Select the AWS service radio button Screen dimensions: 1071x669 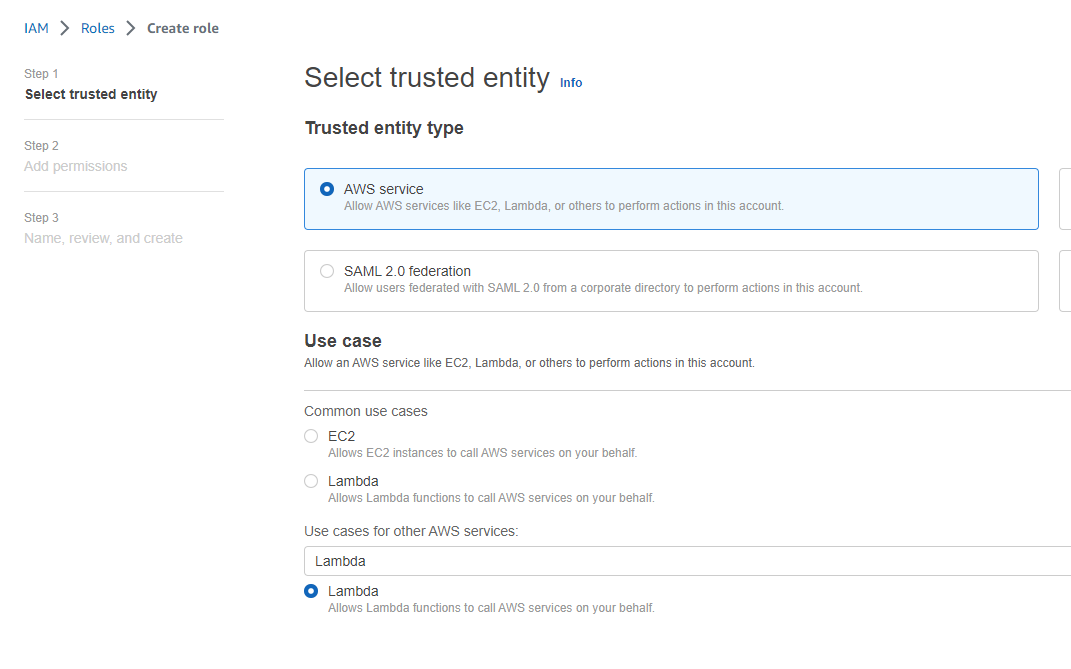(x=327, y=189)
